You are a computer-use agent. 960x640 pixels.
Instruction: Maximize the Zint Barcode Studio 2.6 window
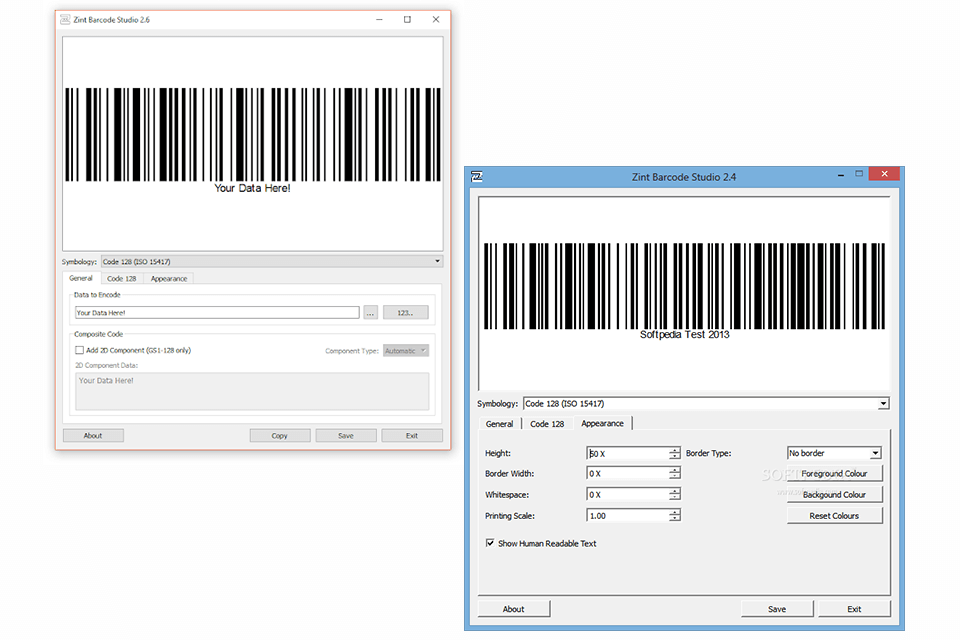tap(407, 20)
